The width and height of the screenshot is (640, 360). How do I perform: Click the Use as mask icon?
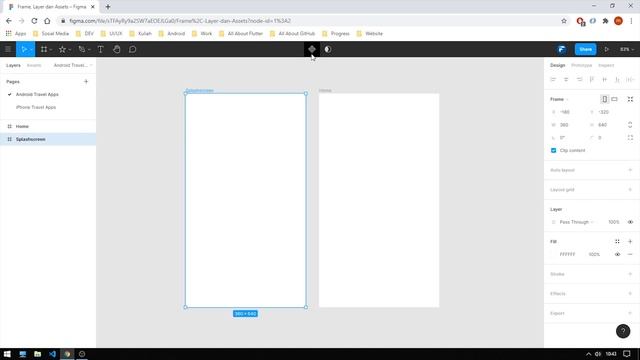[328, 49]
